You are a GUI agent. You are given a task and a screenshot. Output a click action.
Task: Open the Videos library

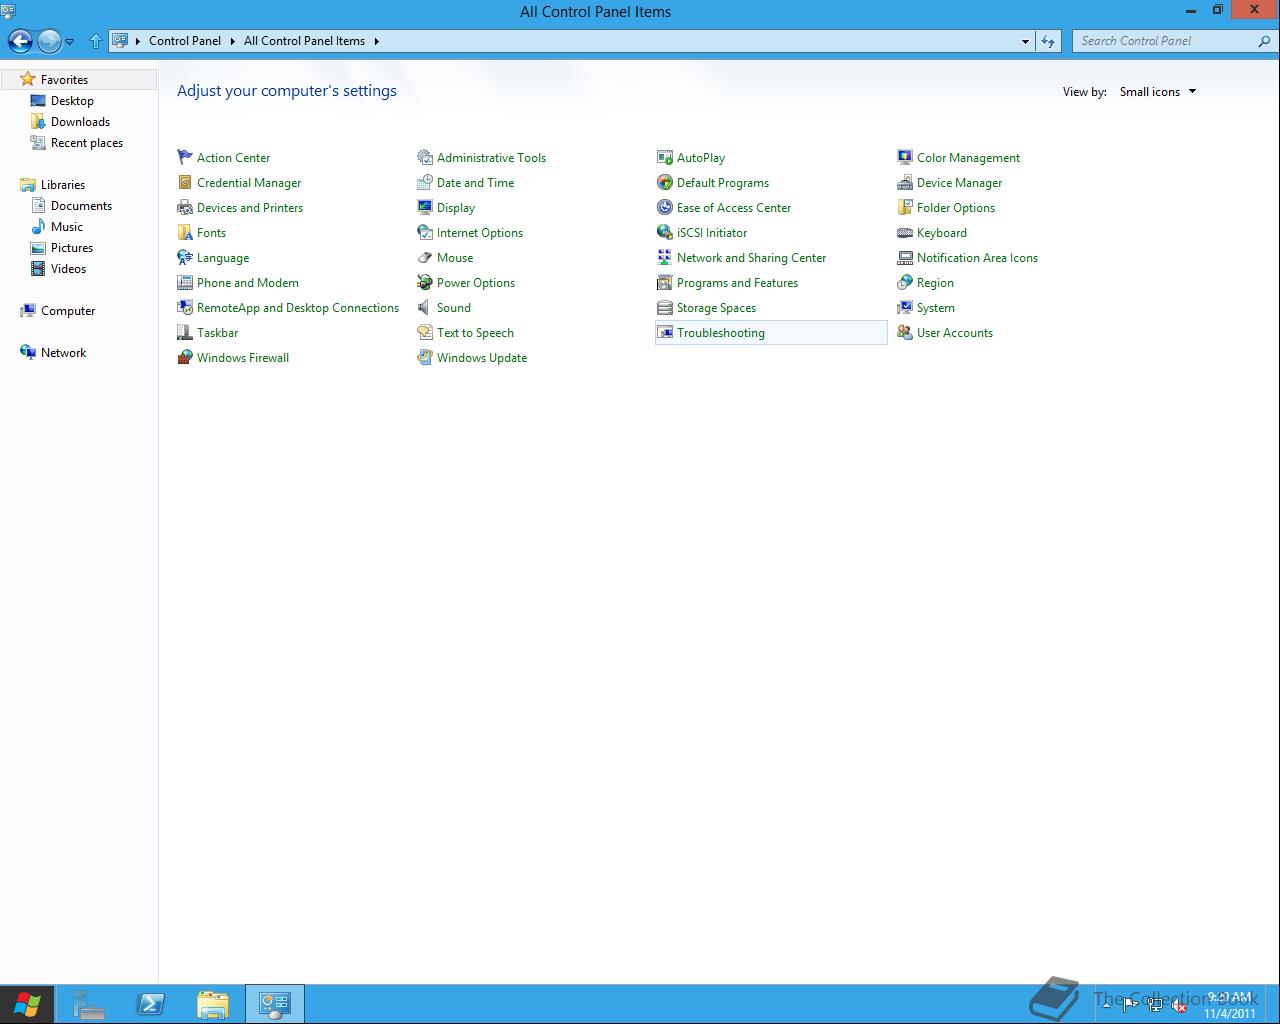pyautogui.click(x=68, y=268)
